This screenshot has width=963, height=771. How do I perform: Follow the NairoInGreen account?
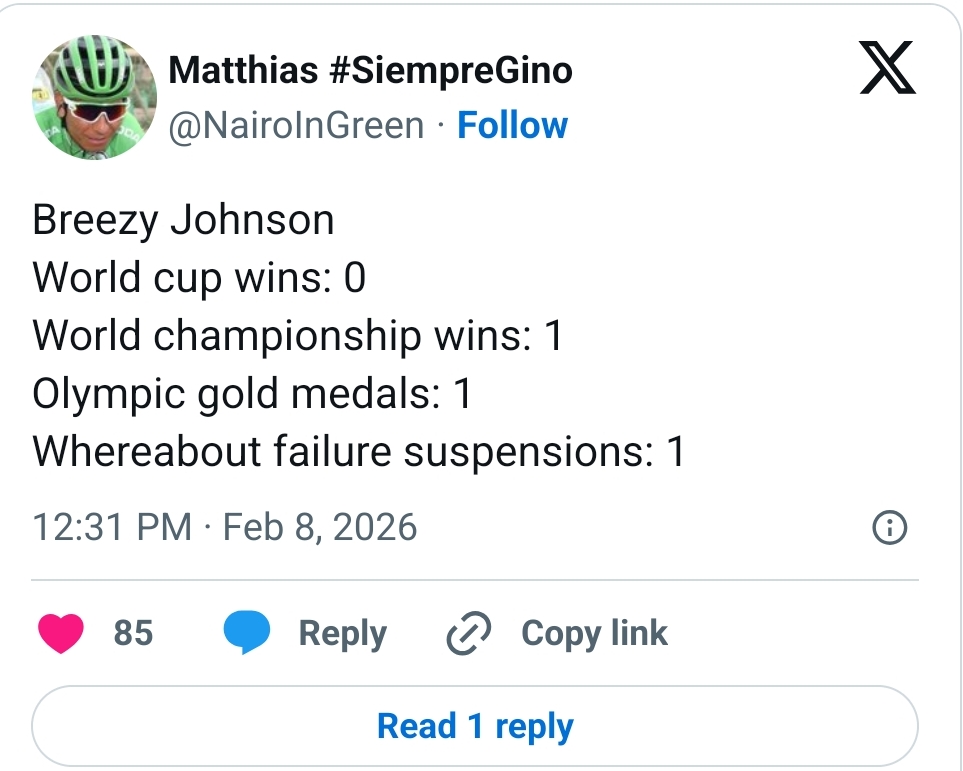(512, 126)
